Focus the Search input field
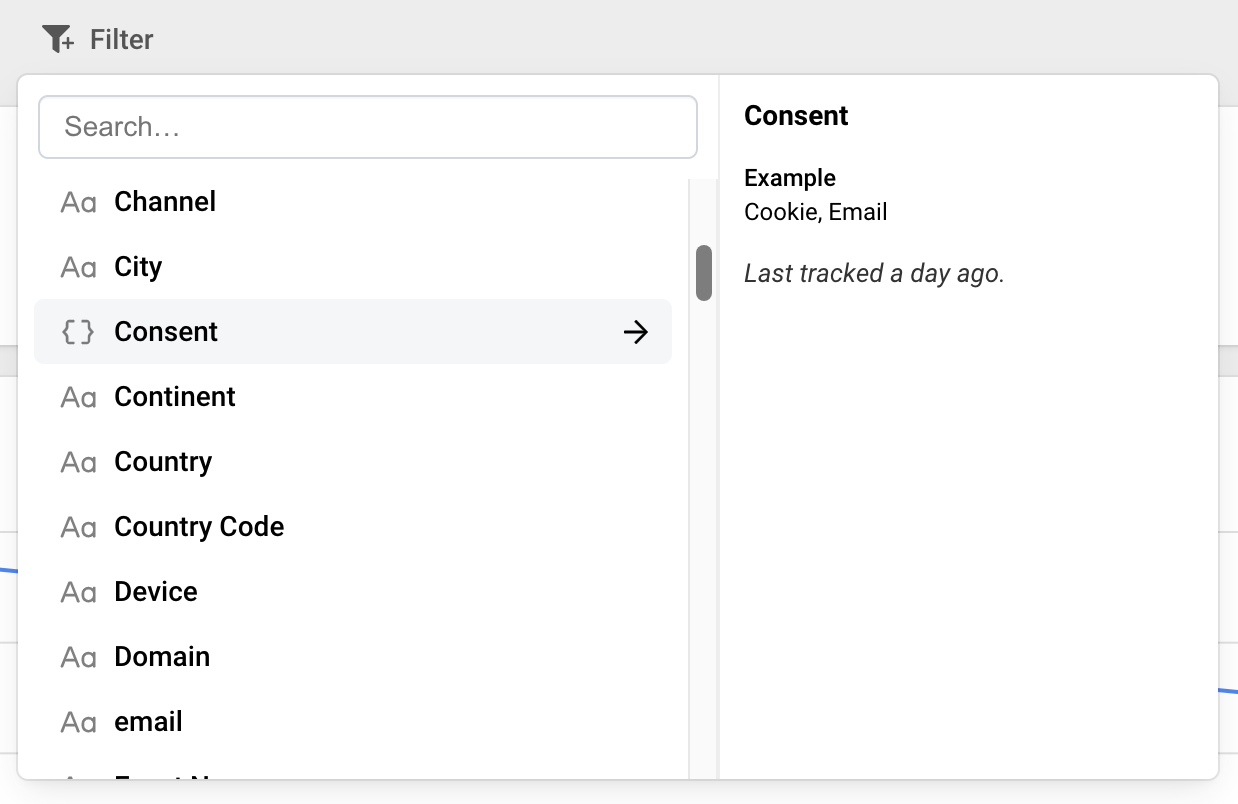This screenshot has width=1238, height=804. pos(368,127)
